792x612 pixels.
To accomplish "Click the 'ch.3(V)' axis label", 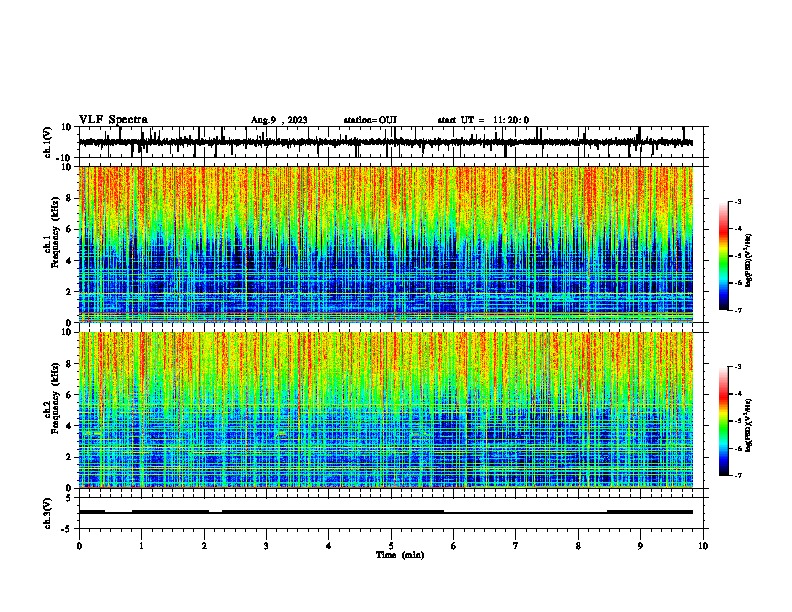I will (48, 513).
